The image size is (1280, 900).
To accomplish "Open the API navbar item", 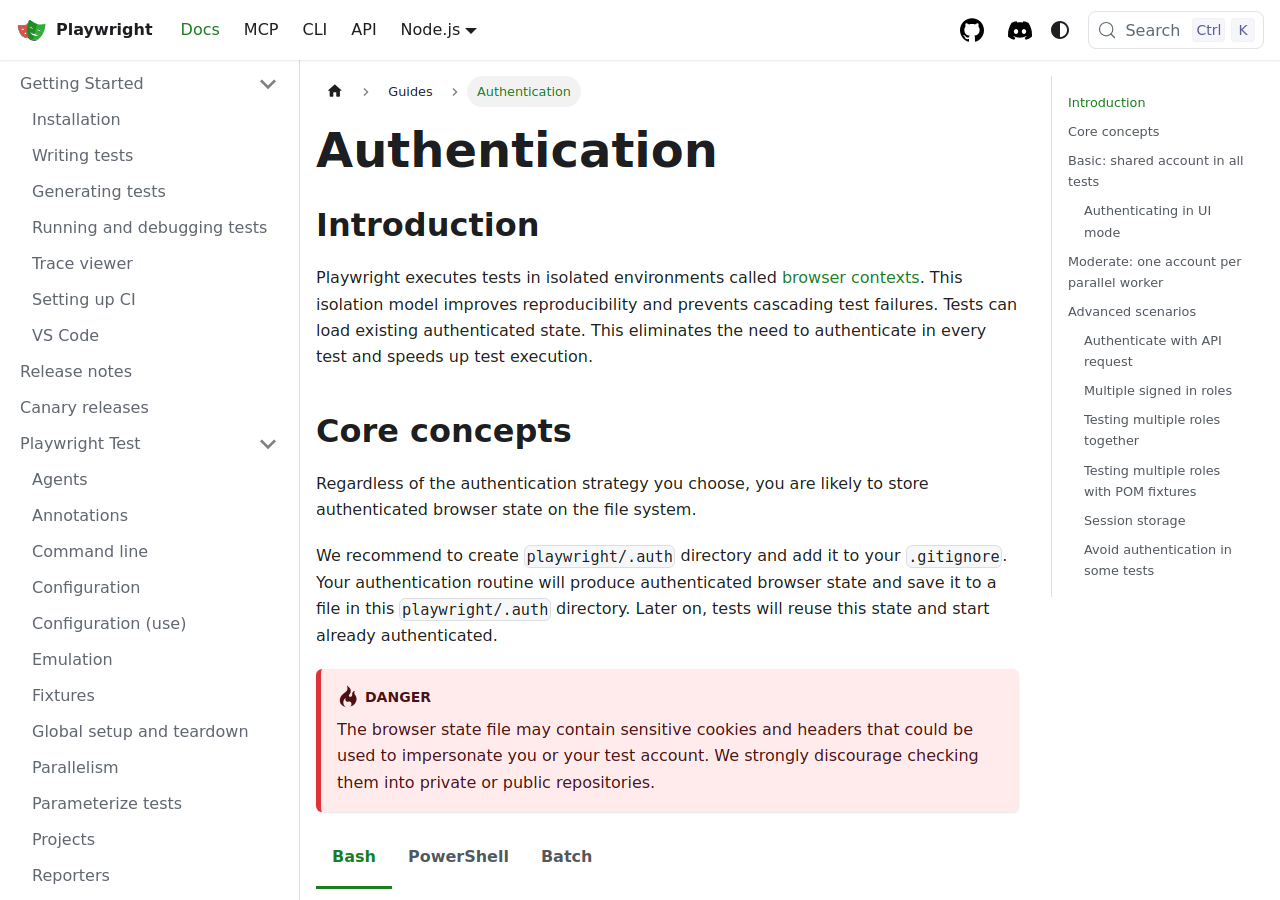I will (x=364, y=30).
